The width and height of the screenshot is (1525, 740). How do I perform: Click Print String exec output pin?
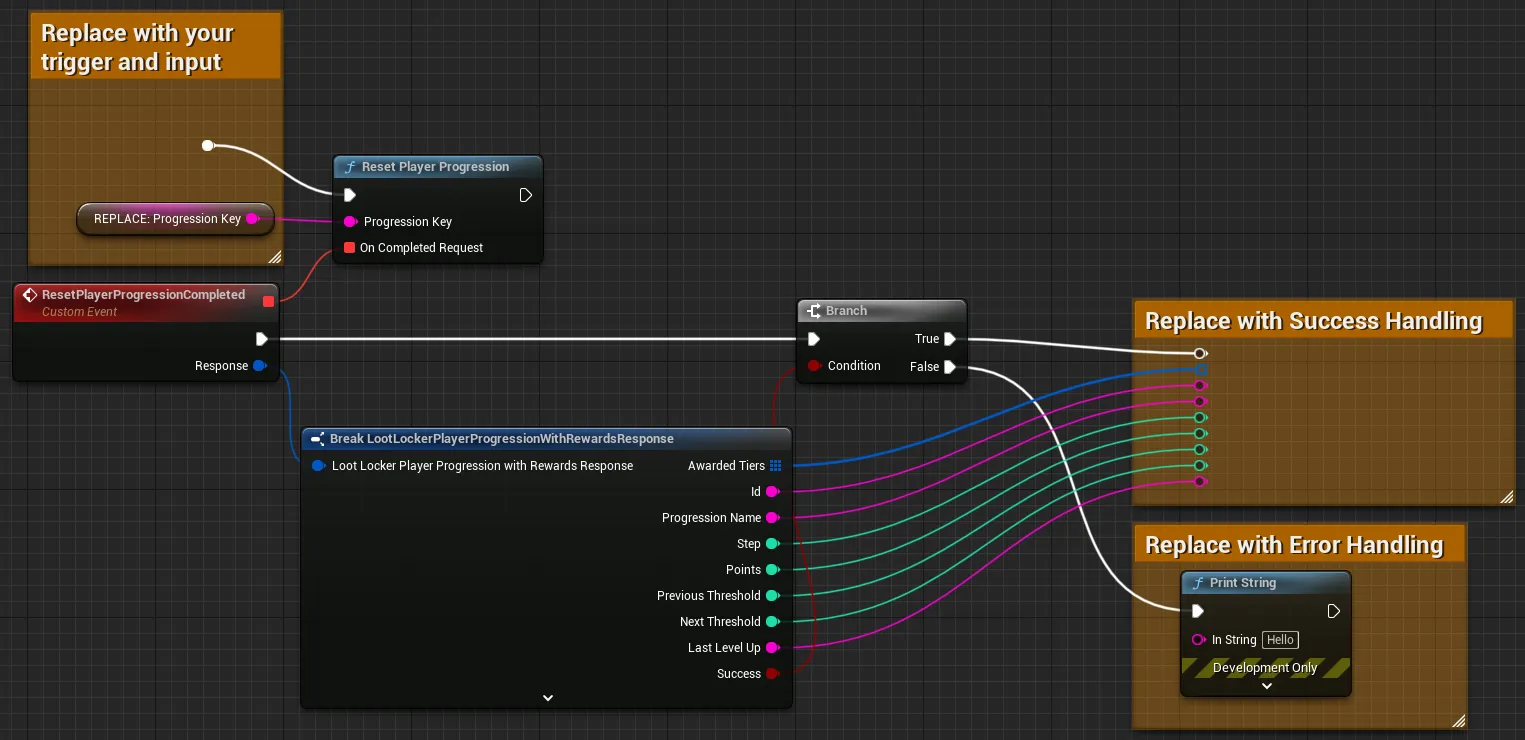tap(1334, 611)
